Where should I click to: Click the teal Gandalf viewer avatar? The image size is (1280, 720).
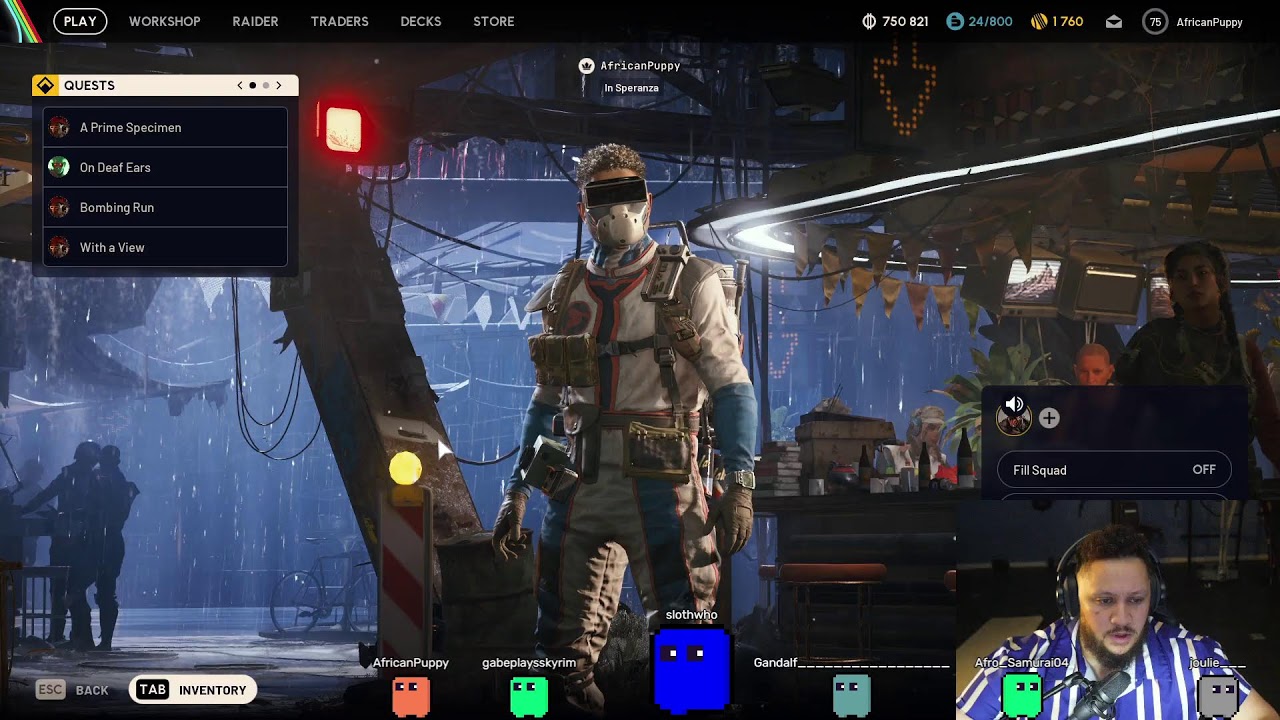(x=851, y=696)
